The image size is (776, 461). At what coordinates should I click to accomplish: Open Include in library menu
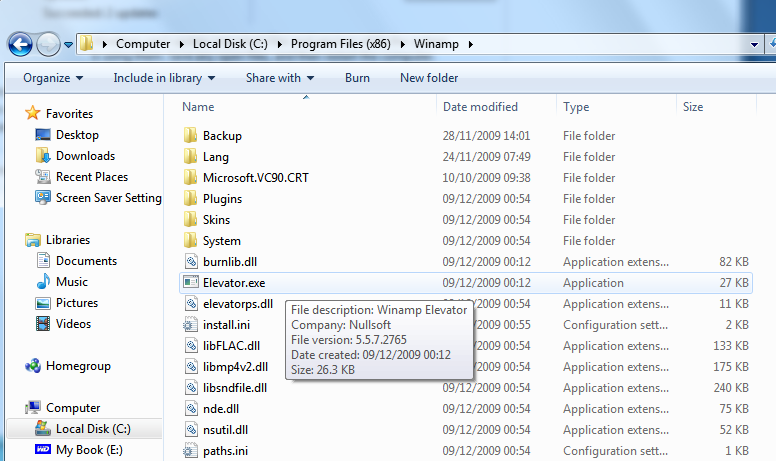click(164, 78)
